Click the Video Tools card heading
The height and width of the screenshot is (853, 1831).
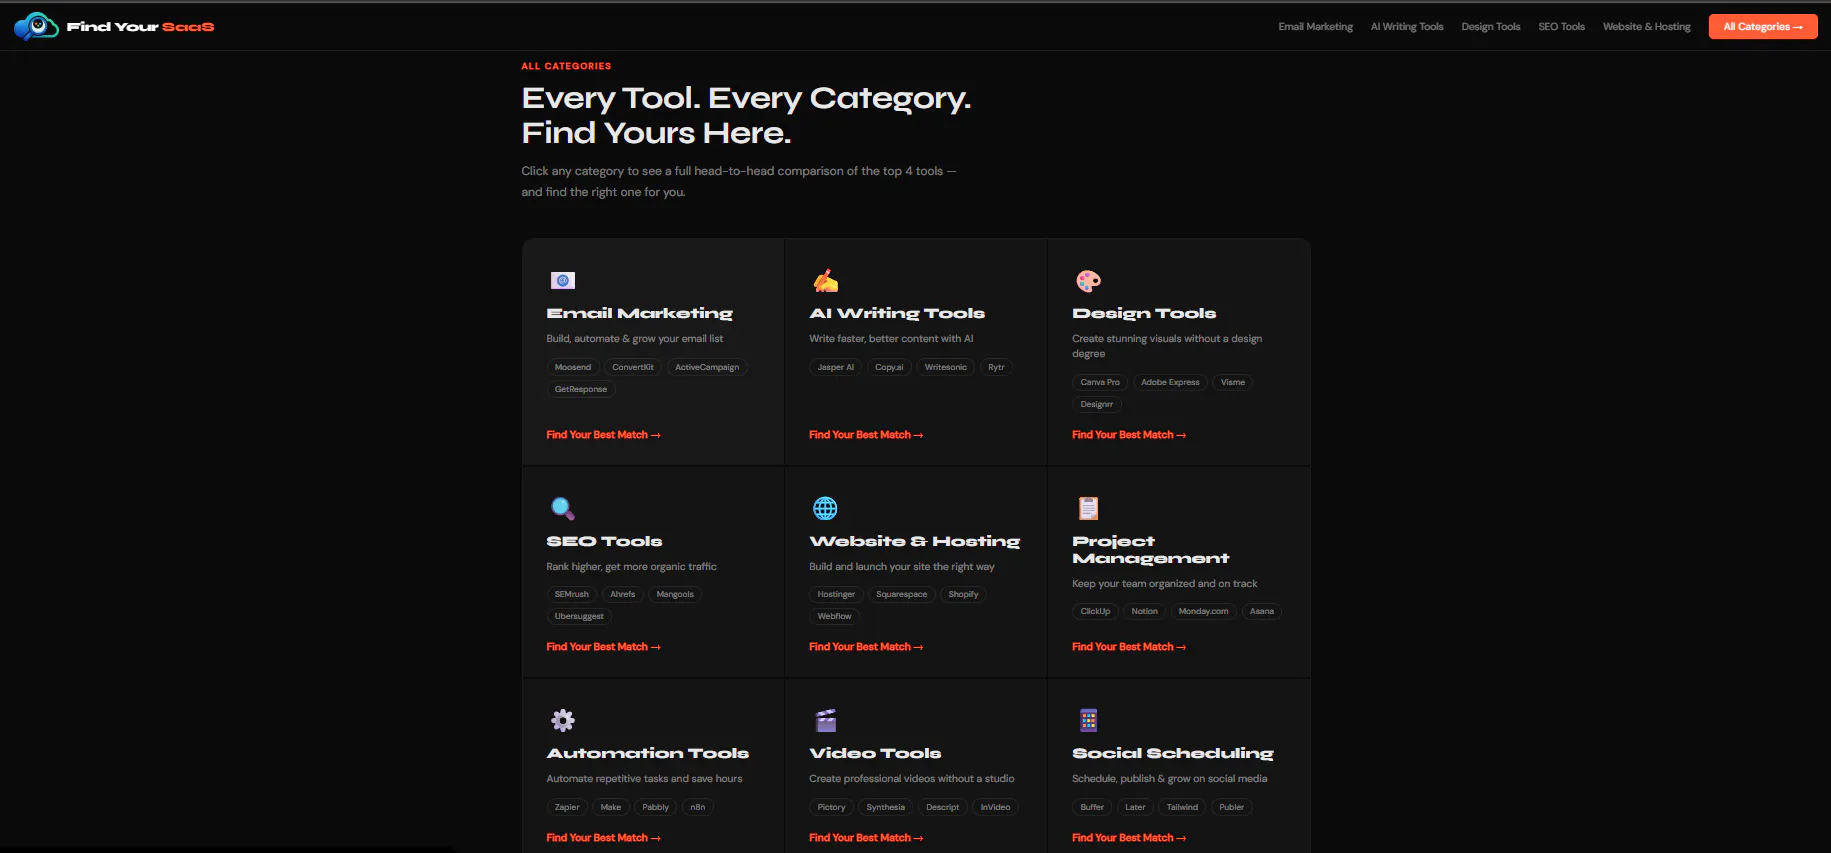875,753
